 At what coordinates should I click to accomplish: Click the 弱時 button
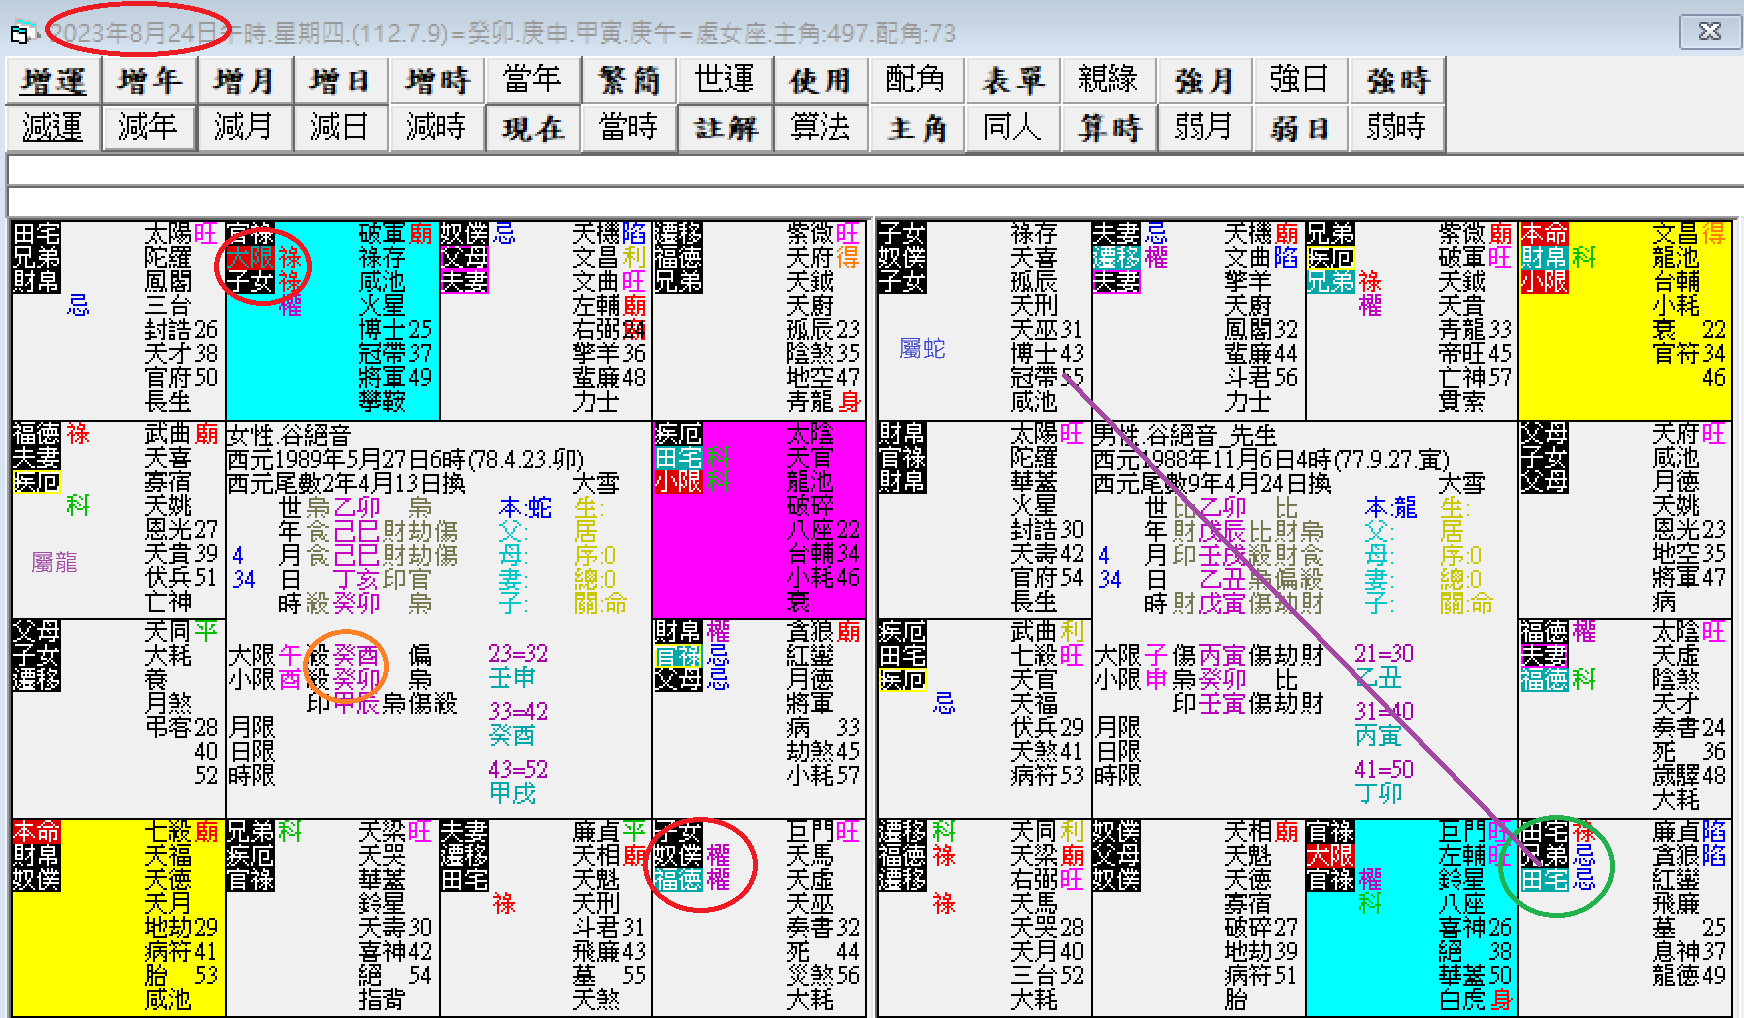tap(1397, 128)
